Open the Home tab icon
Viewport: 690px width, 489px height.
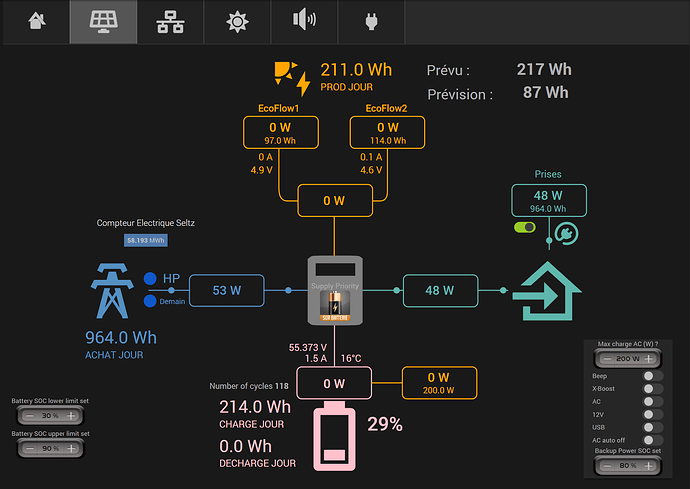pyautogui.click(x=37, y=21)
